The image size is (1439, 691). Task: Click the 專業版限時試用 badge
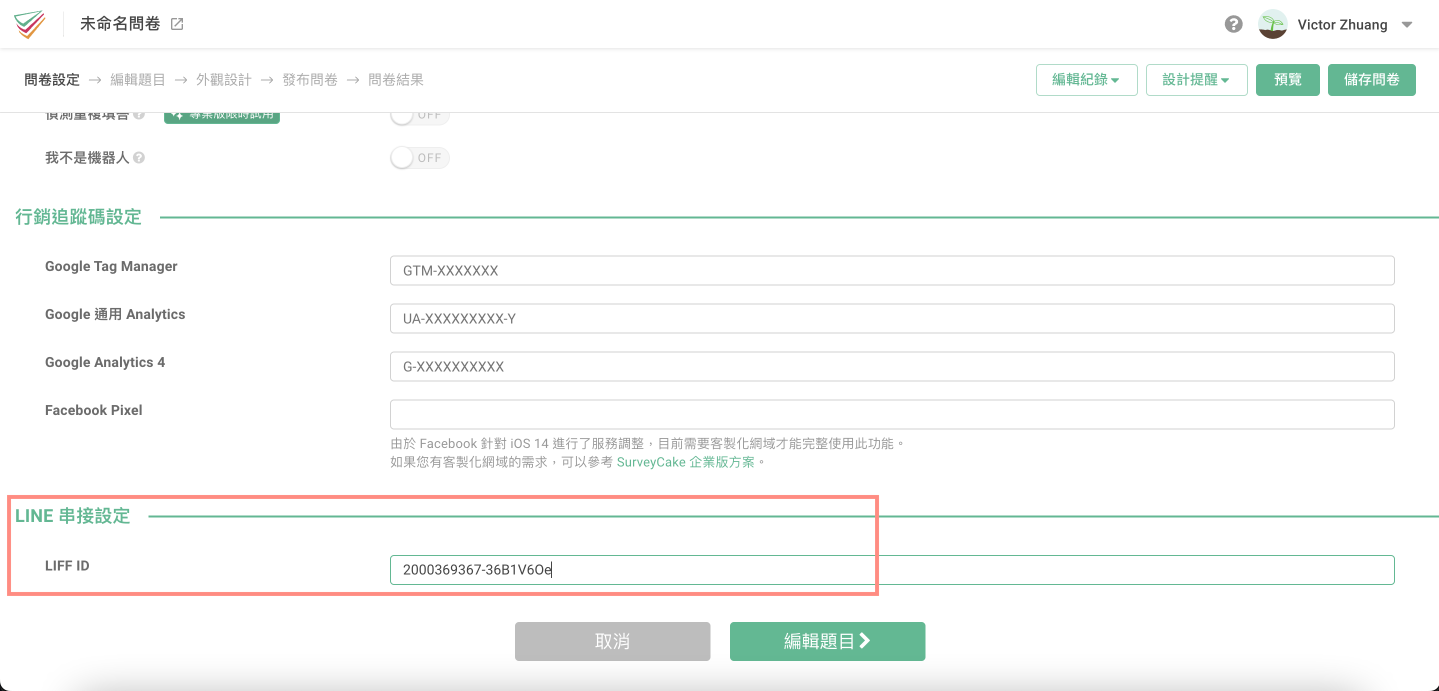[221, 116]
